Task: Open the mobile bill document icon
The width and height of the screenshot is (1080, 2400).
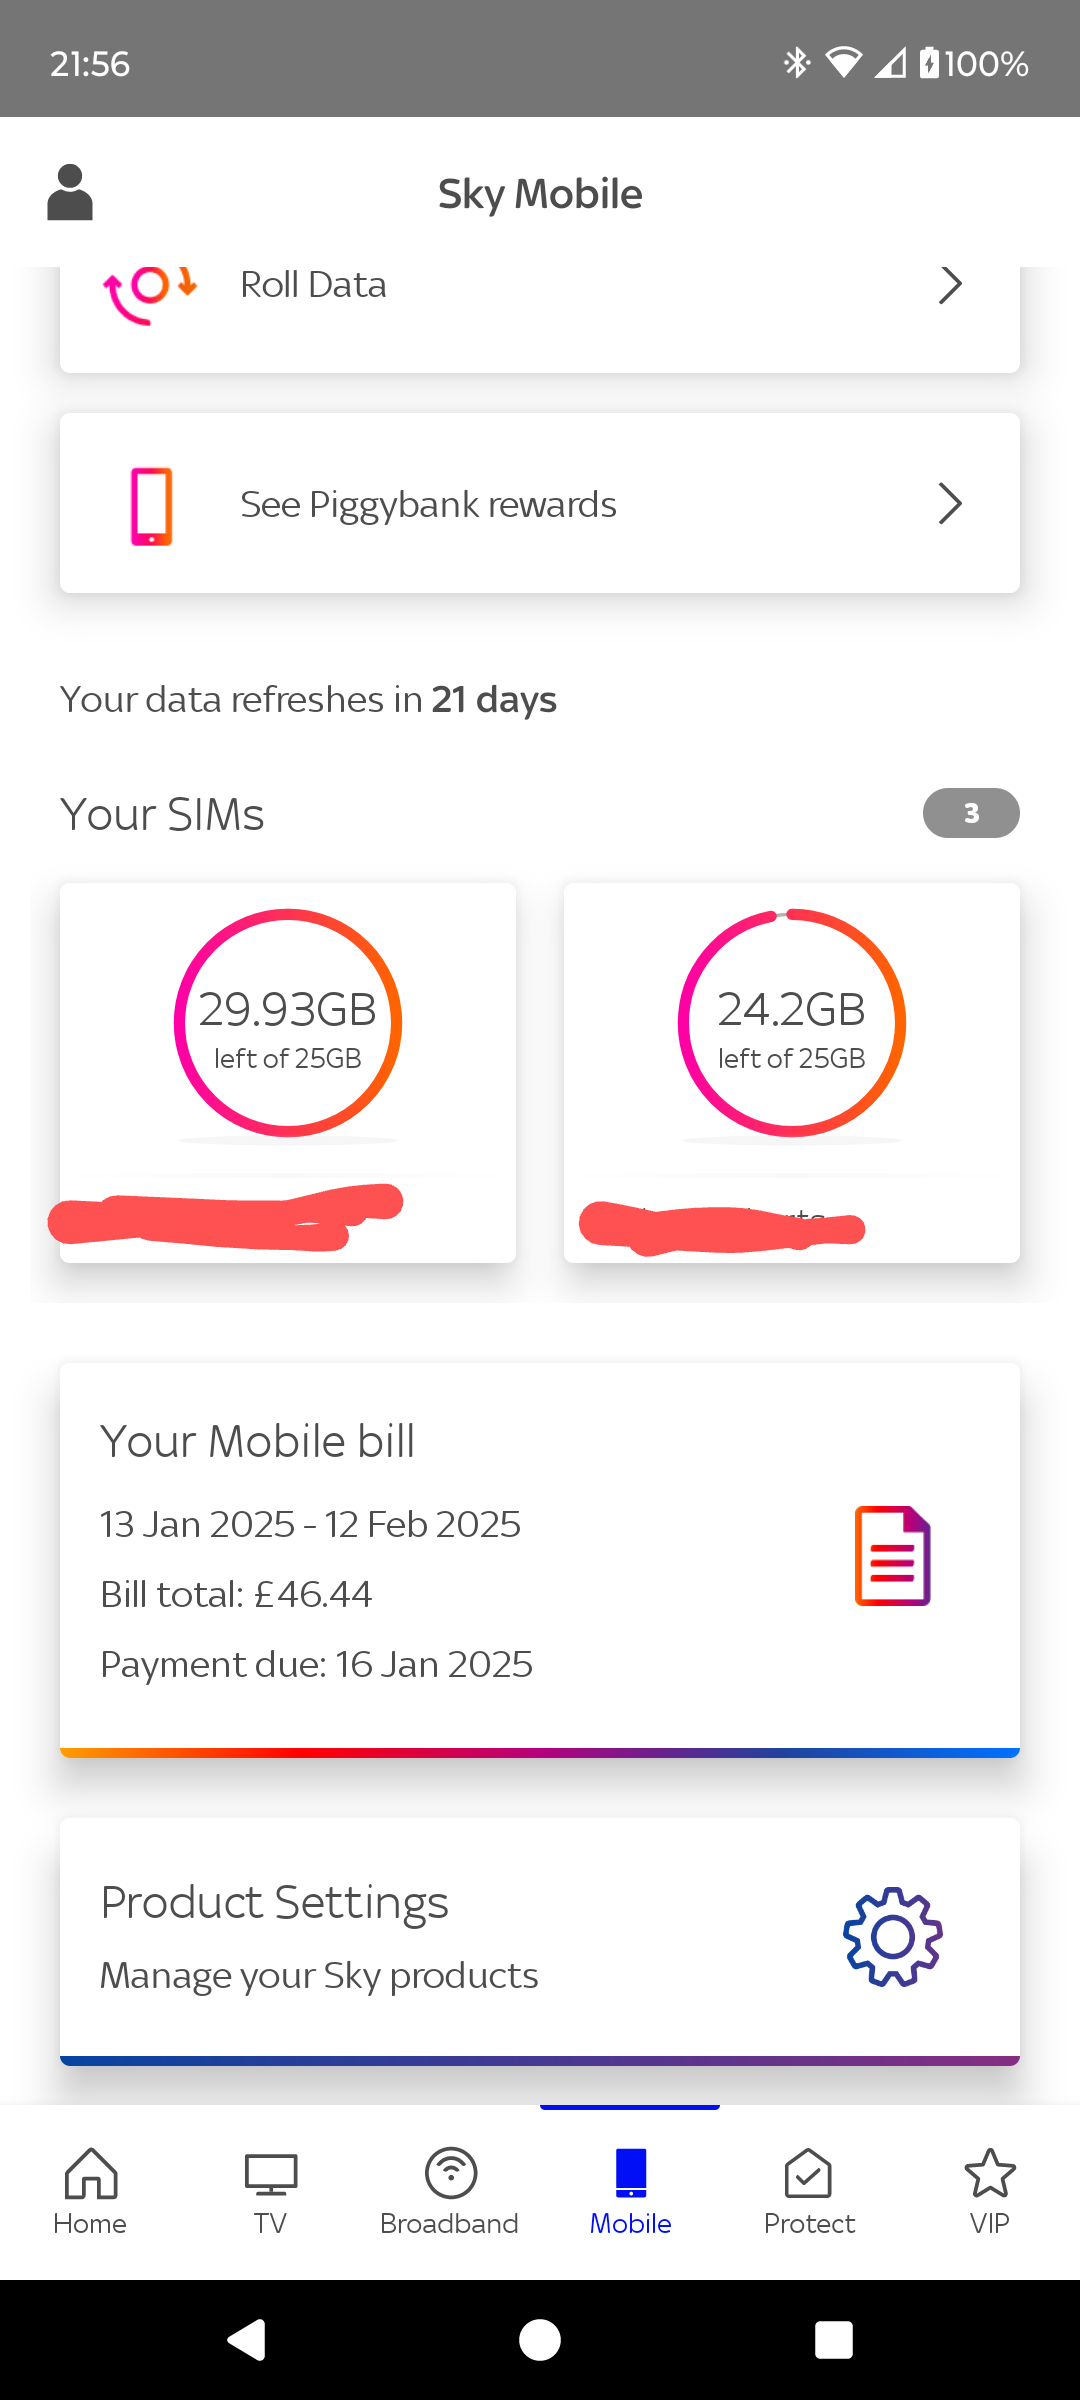Action: (892, 1556)
